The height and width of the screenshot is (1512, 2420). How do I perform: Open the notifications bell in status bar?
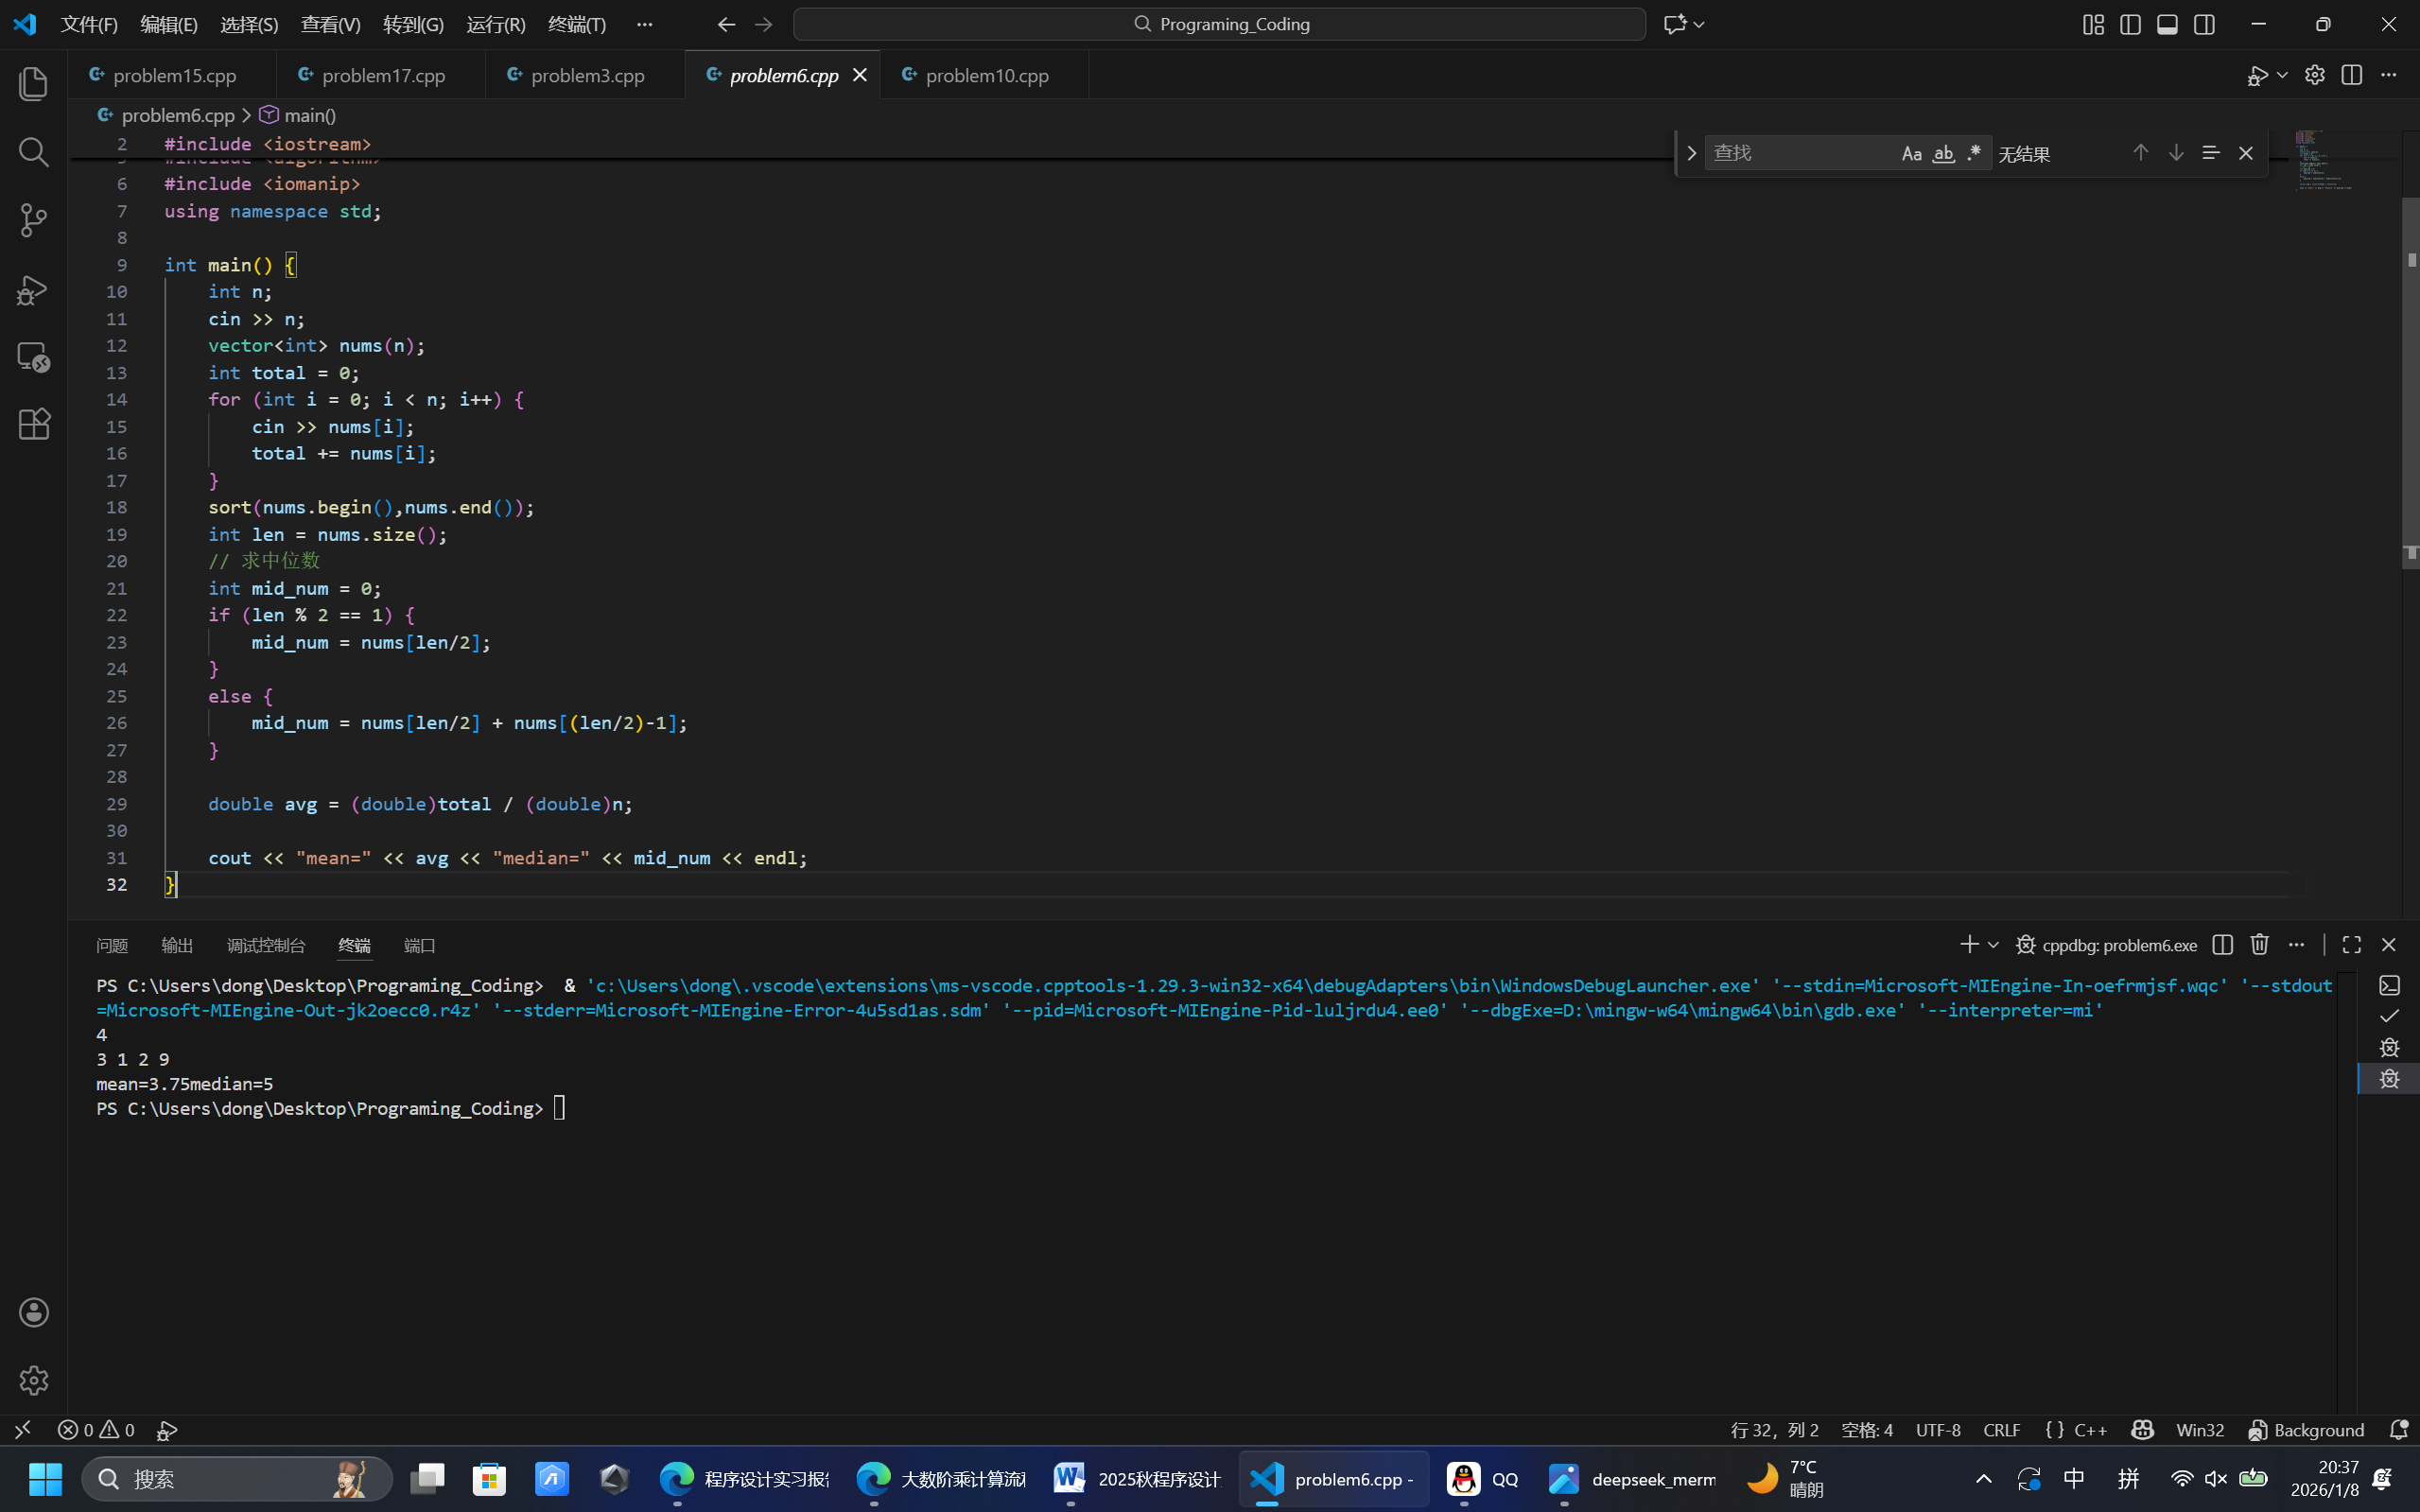(x=2398, y=1430)
